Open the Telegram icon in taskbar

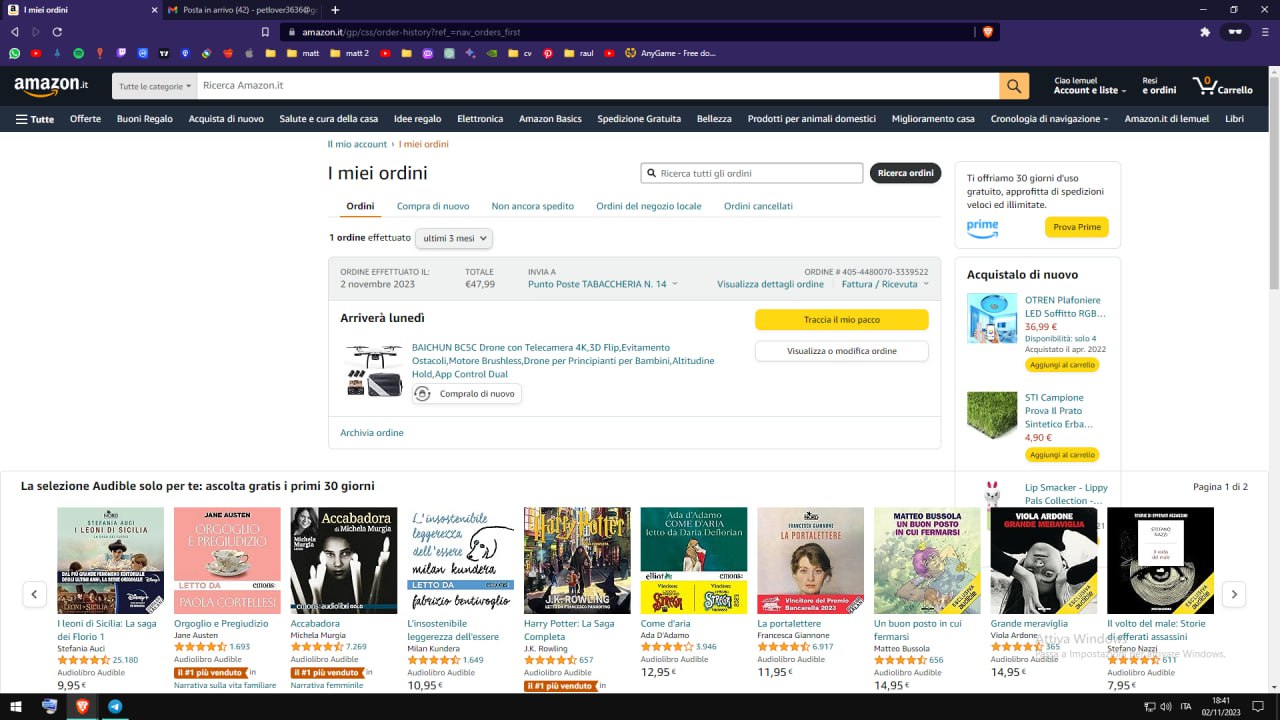[x=115, y=706]
